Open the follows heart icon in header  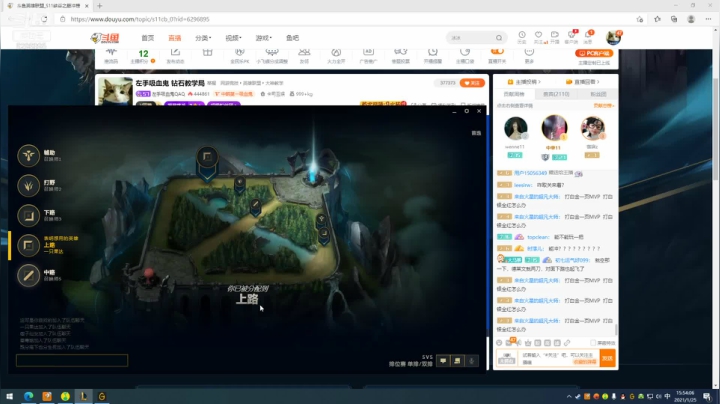click(539, 37)
